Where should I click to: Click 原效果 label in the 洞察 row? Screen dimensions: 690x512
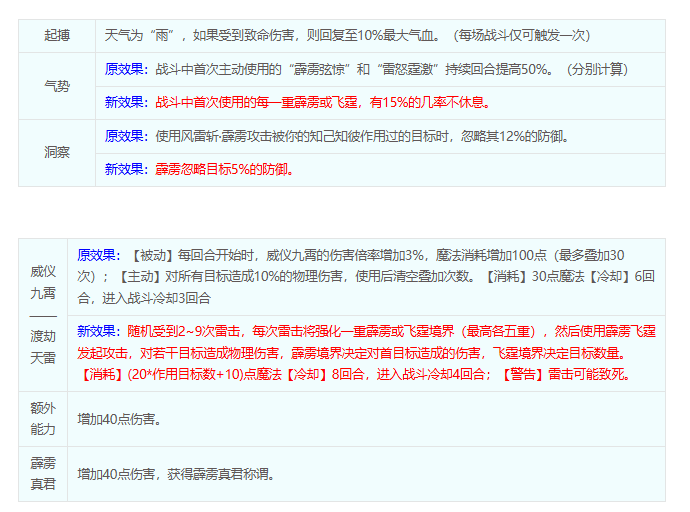pos(126,136)
